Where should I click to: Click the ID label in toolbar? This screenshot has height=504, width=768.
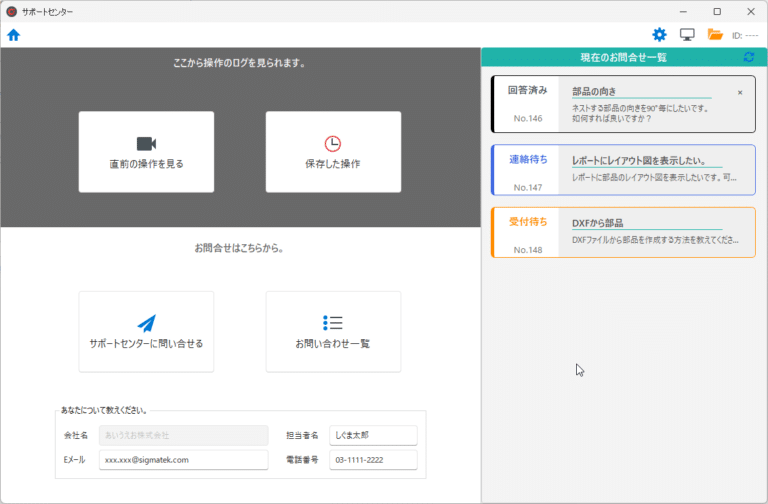click(x=745, y=35)
